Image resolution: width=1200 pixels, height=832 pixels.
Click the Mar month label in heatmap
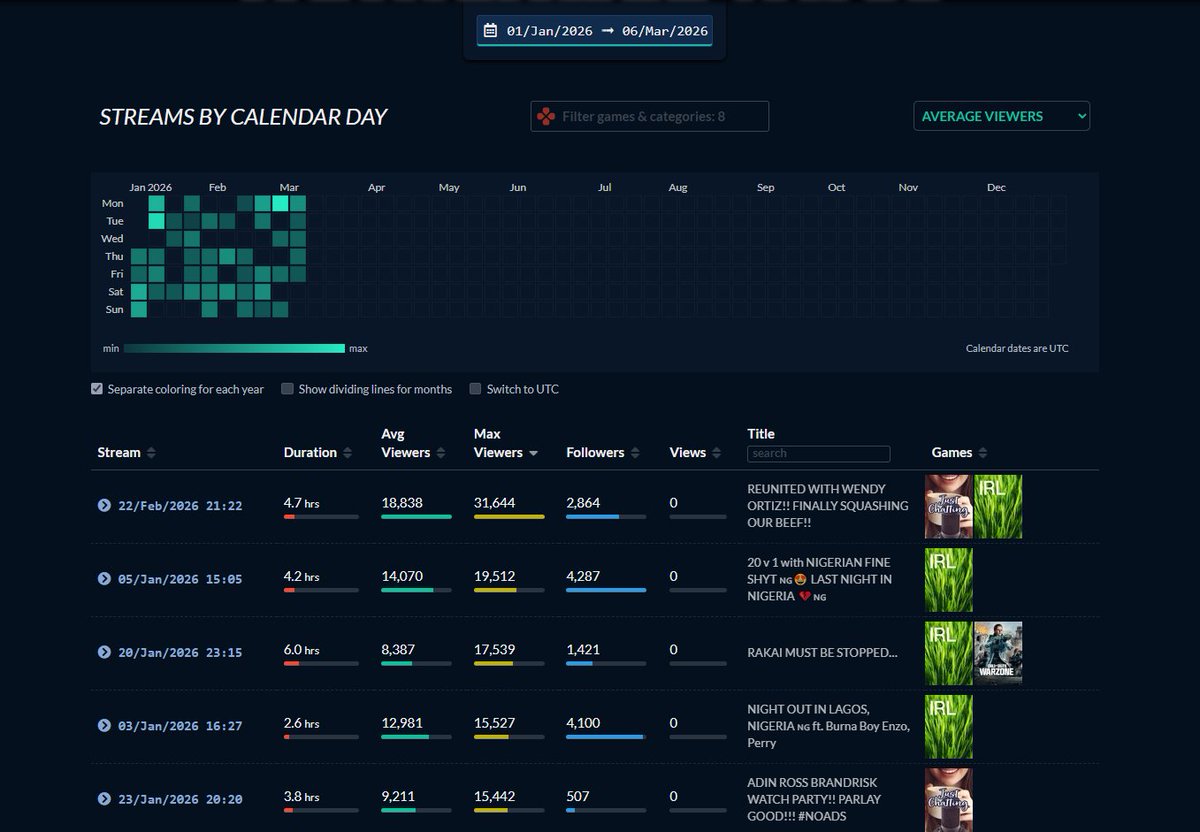289,187
